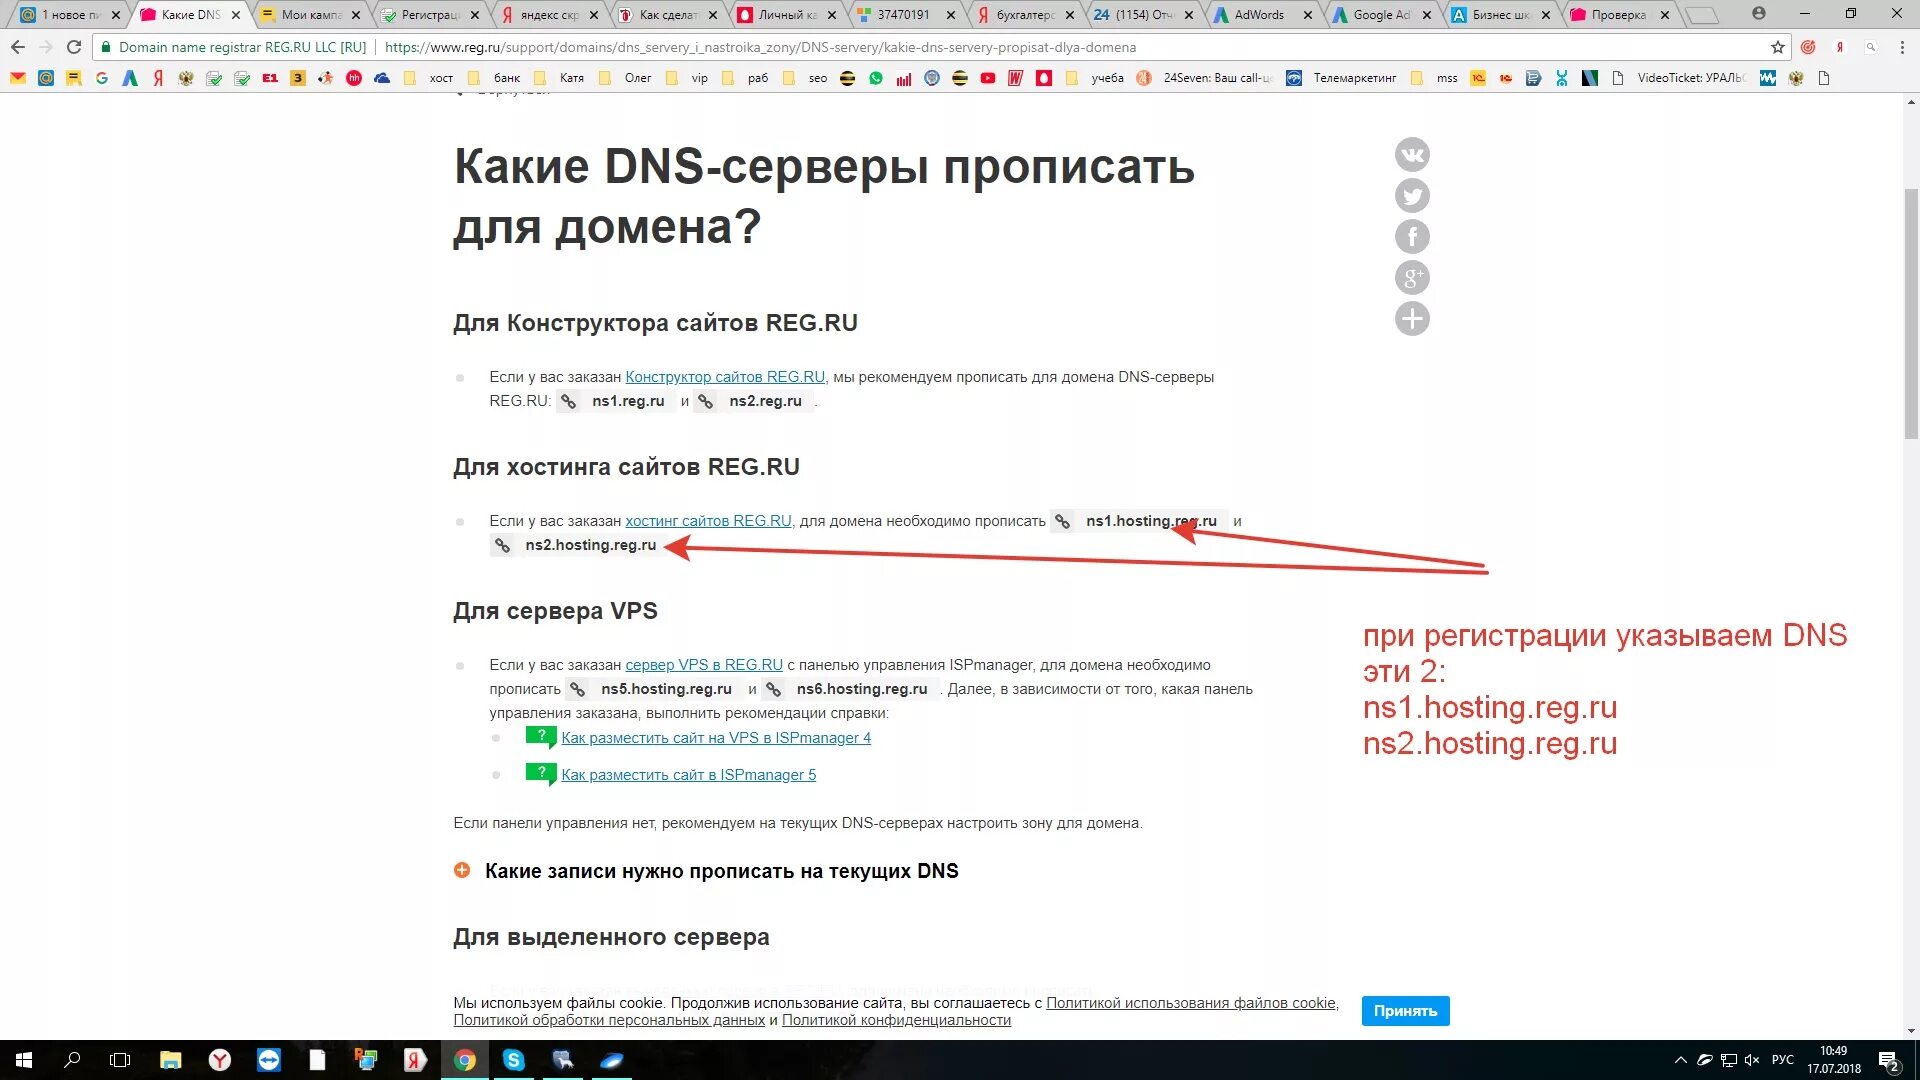Open 'seo' bookmark folder

tap(806, 78)
